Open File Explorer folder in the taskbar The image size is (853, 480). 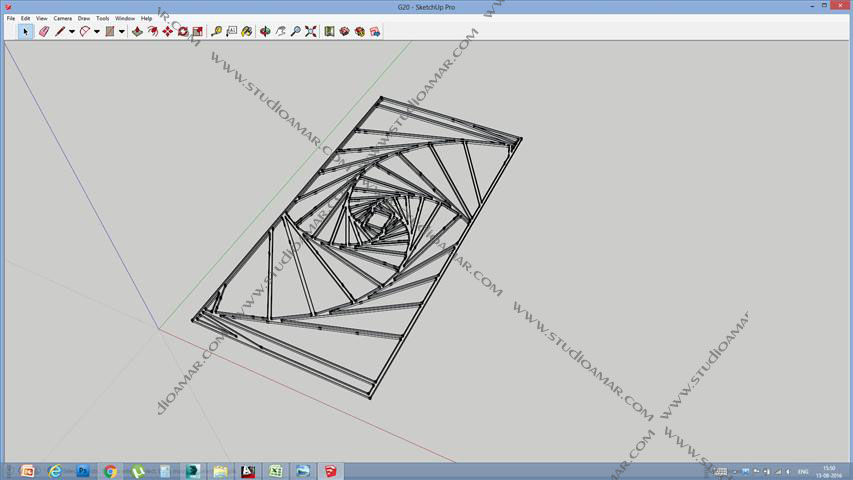[x=220, y=471]
